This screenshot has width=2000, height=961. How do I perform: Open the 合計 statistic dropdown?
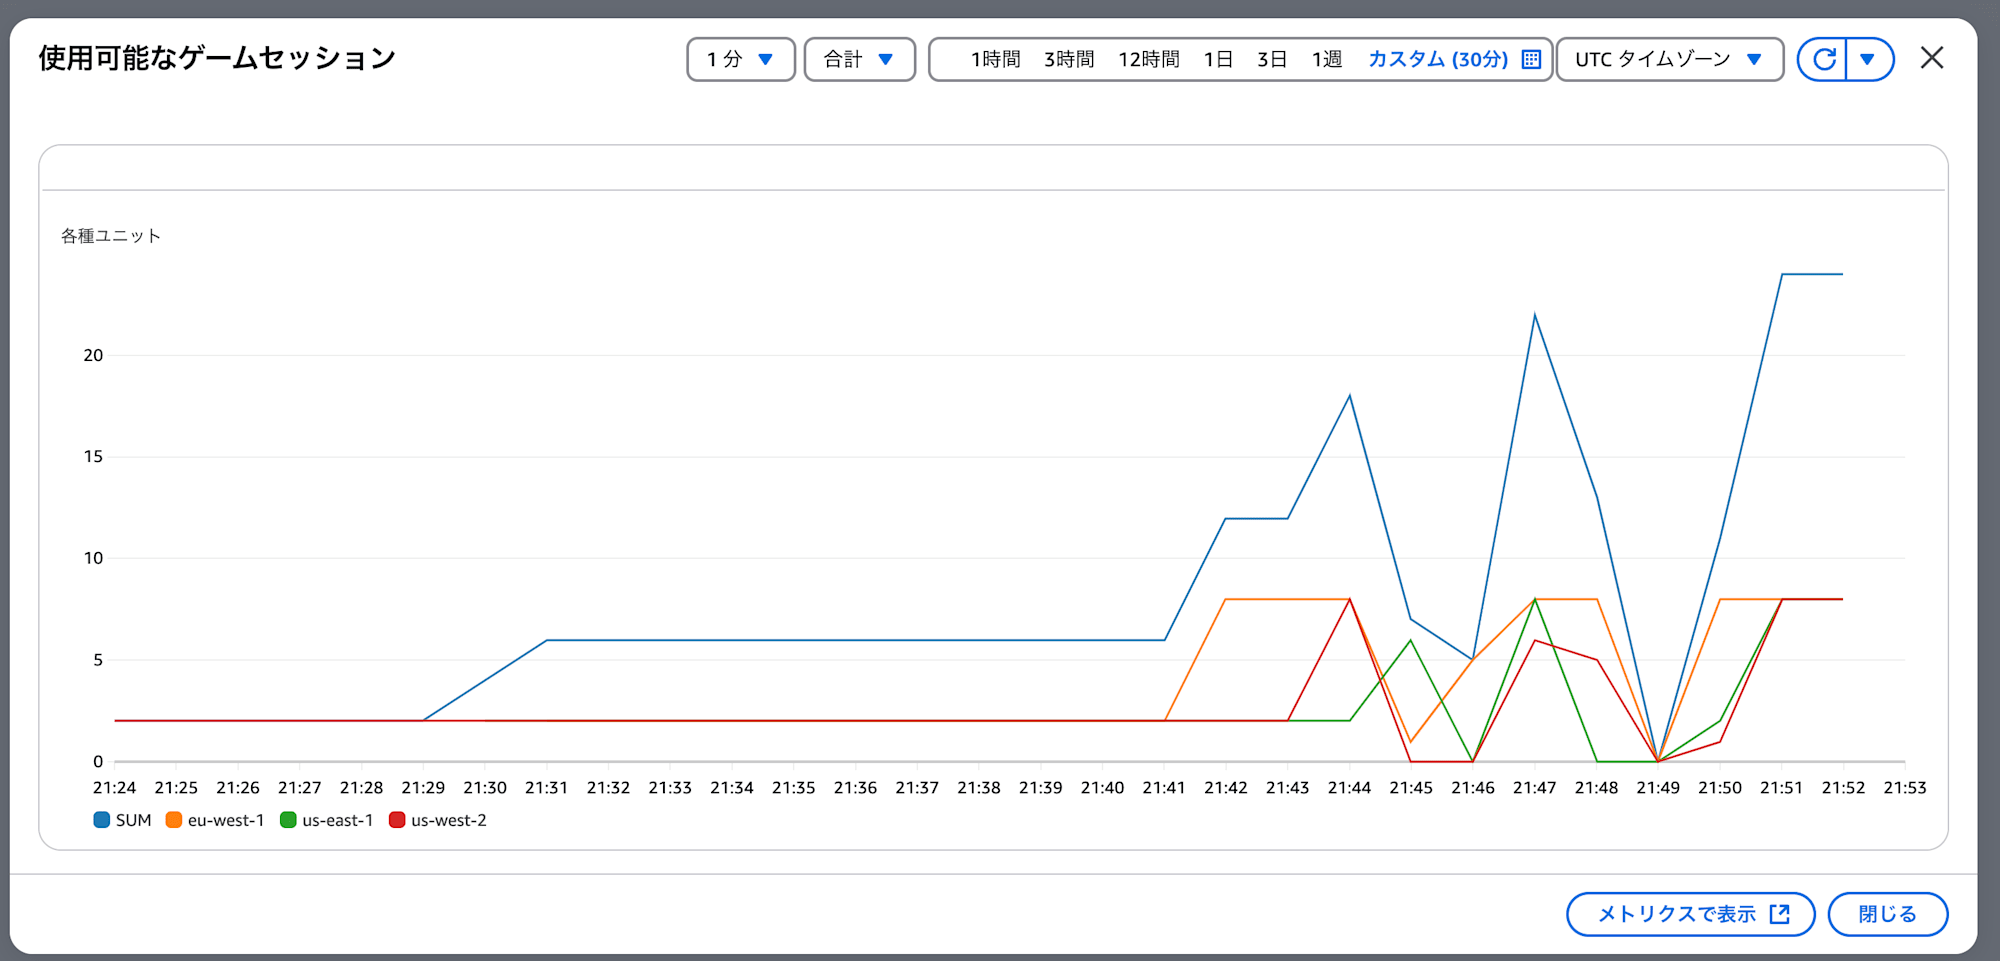tap(860, 59)
